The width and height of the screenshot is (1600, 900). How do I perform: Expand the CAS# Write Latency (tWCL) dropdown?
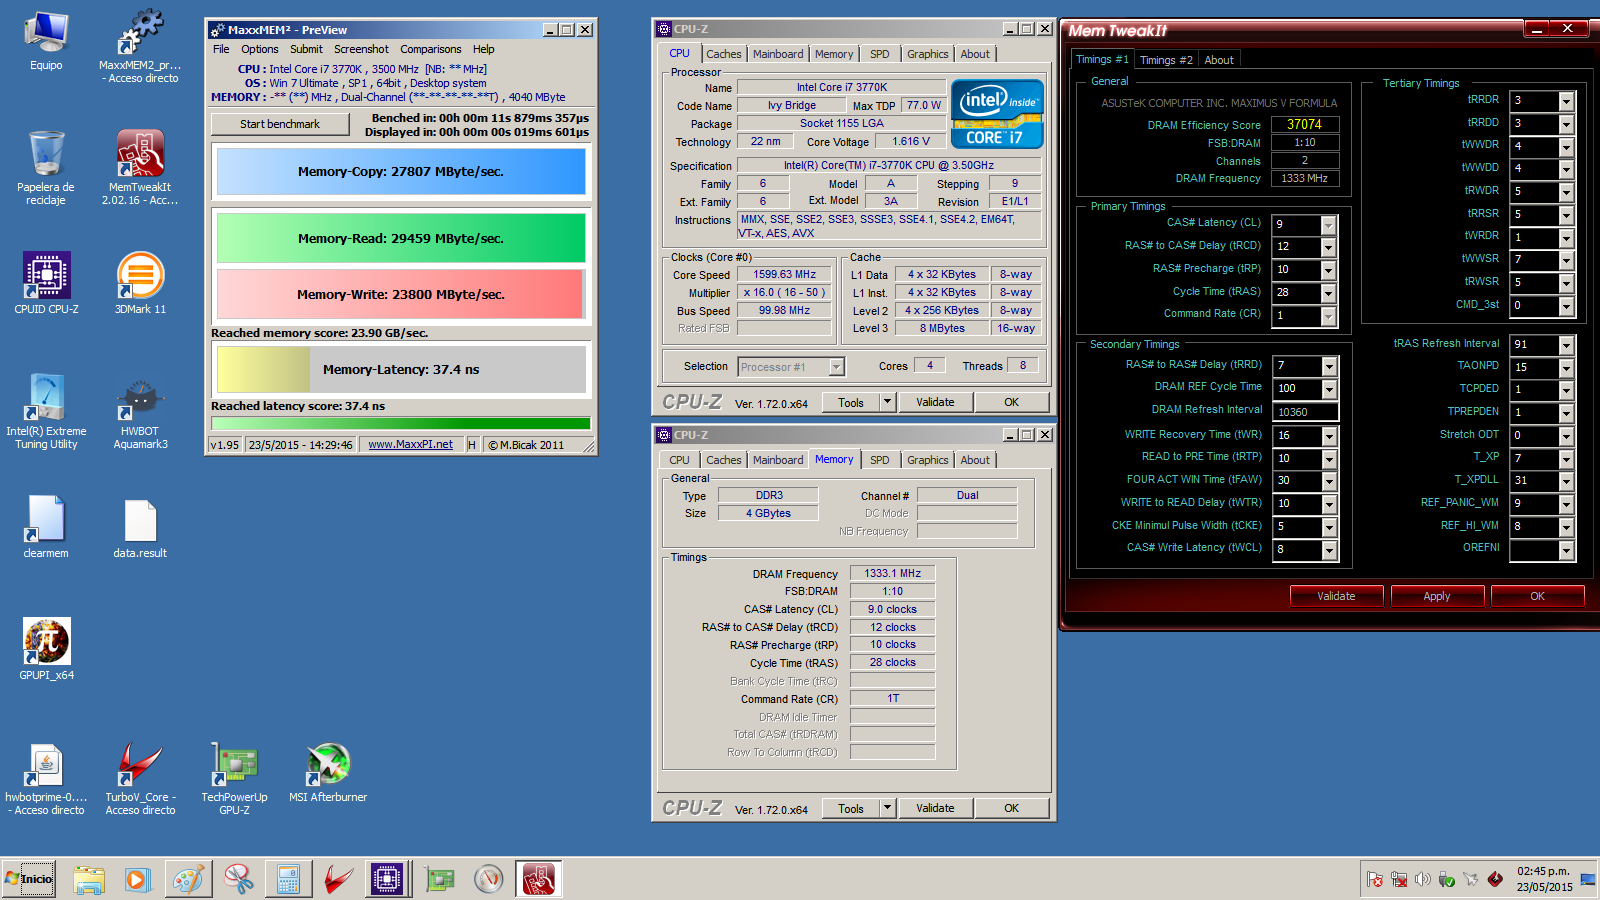click(x=1329, y=550)
